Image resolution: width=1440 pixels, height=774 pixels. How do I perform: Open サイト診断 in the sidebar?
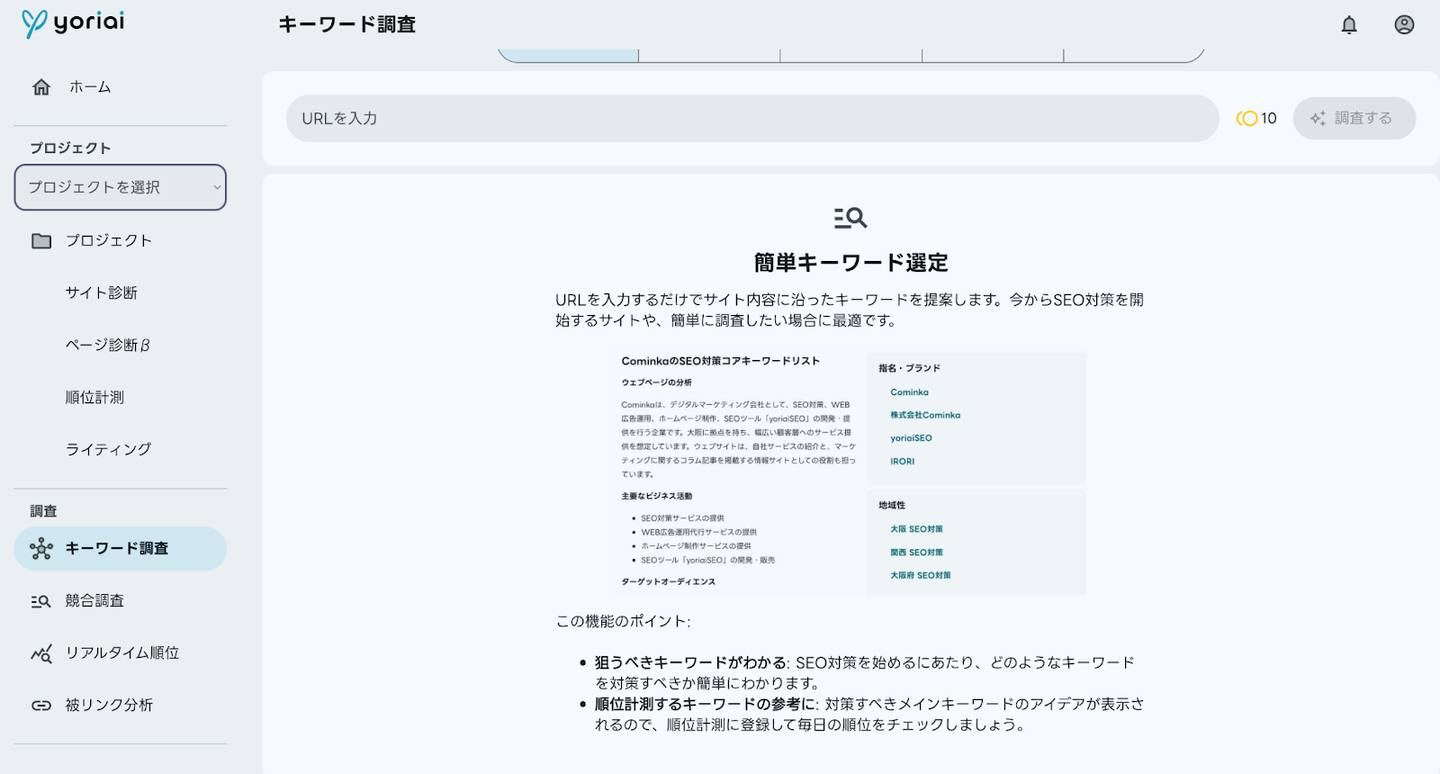pos(101,293)
